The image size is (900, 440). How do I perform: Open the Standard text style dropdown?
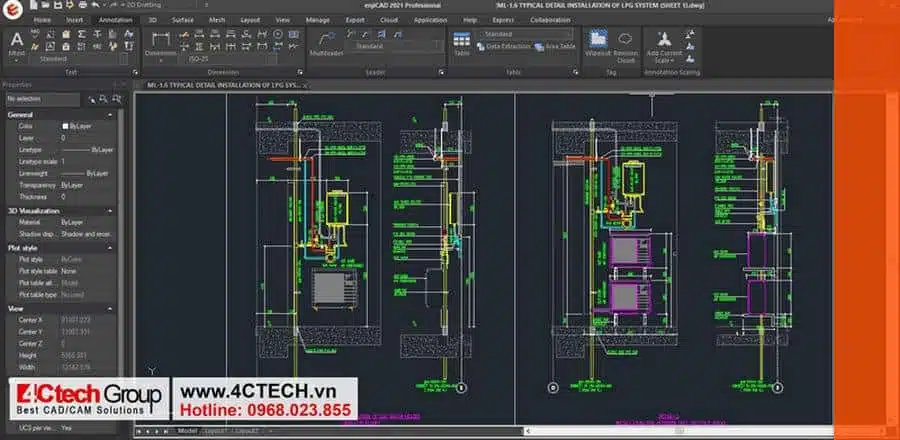pos(79,59)
